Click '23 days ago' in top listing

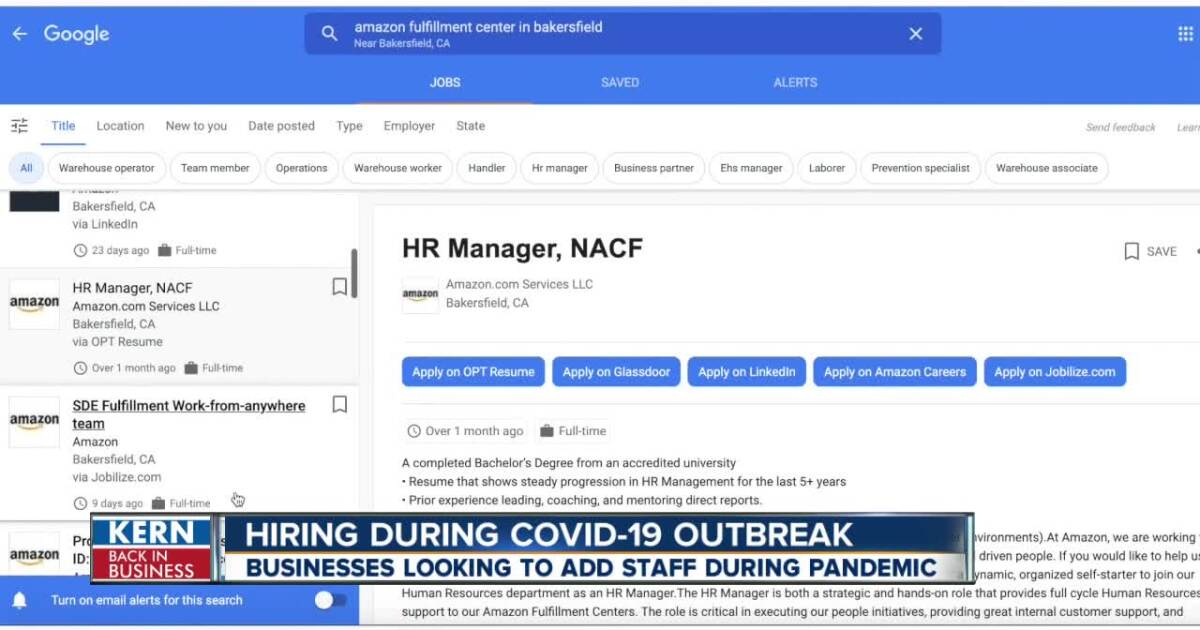click(x=111, y=250)
